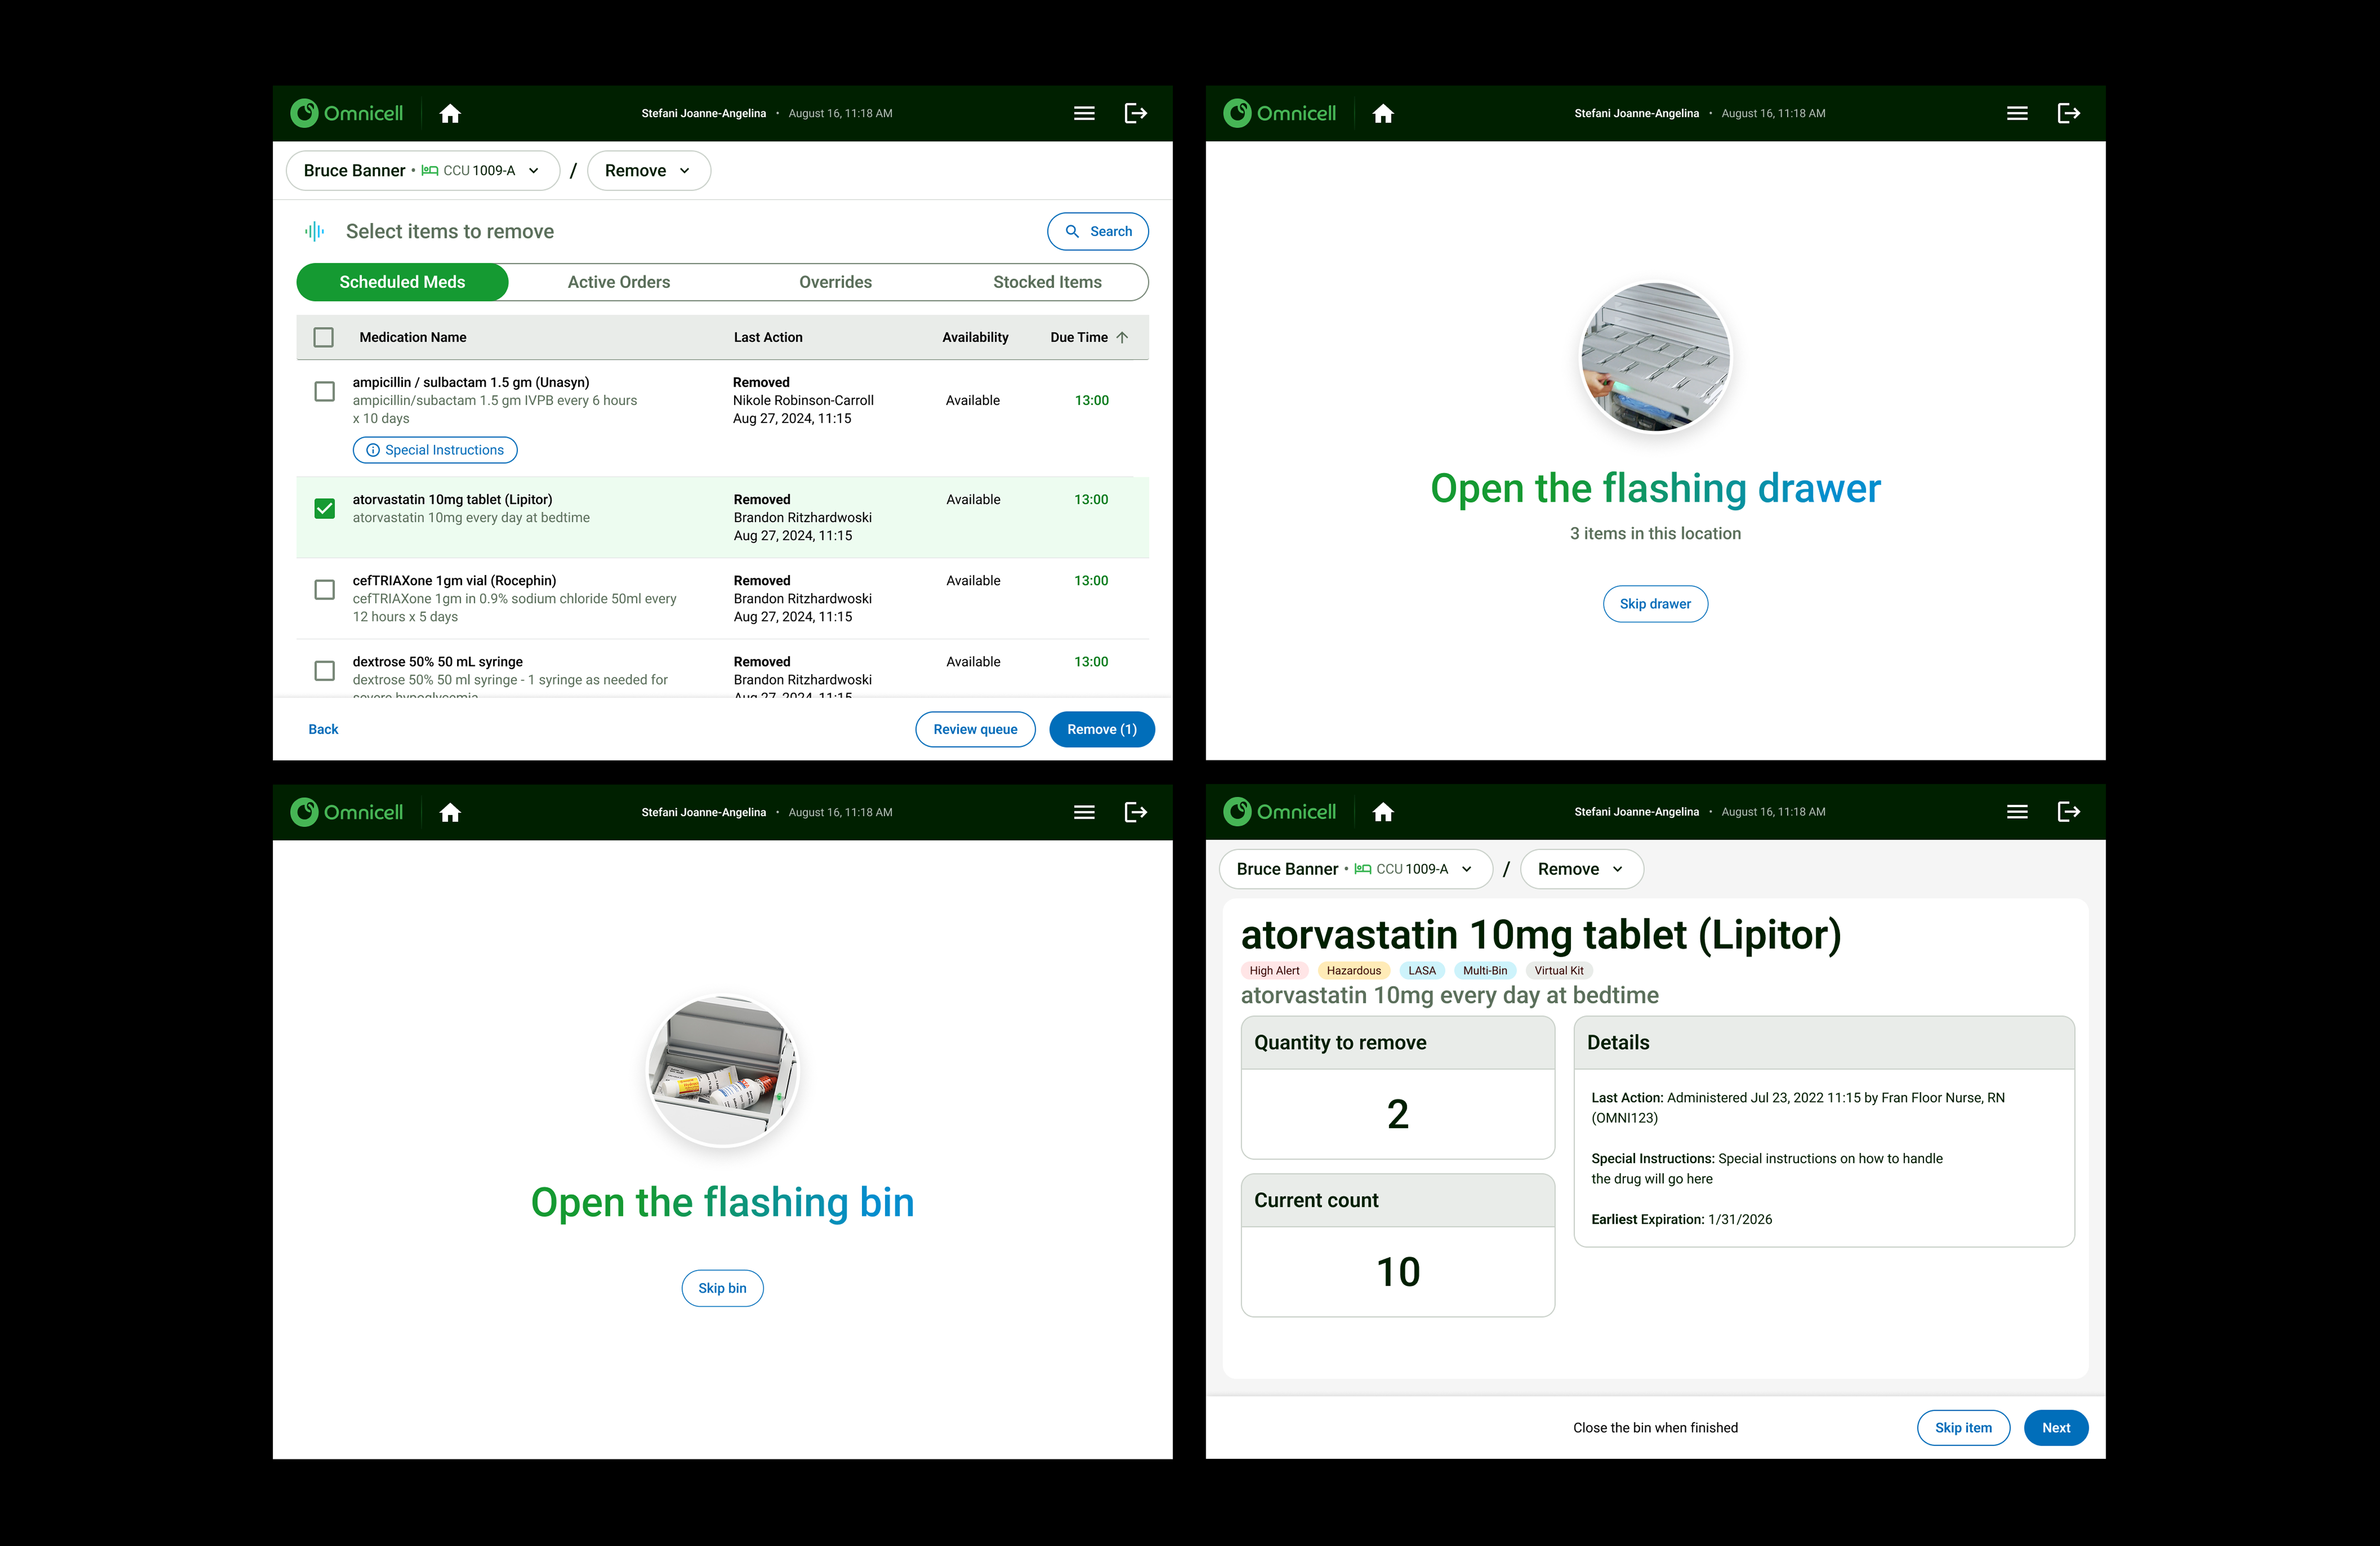Open hamburger menu on atorvastatin detail screen
The width and height of the screenshot is (2380, 1546).
click(x=2017, y=812)
